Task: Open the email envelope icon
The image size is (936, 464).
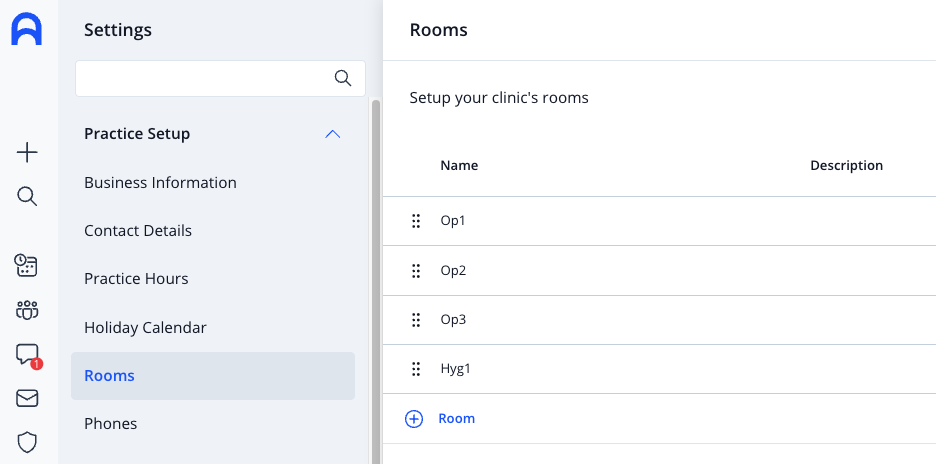Action: tap(27, 398)
